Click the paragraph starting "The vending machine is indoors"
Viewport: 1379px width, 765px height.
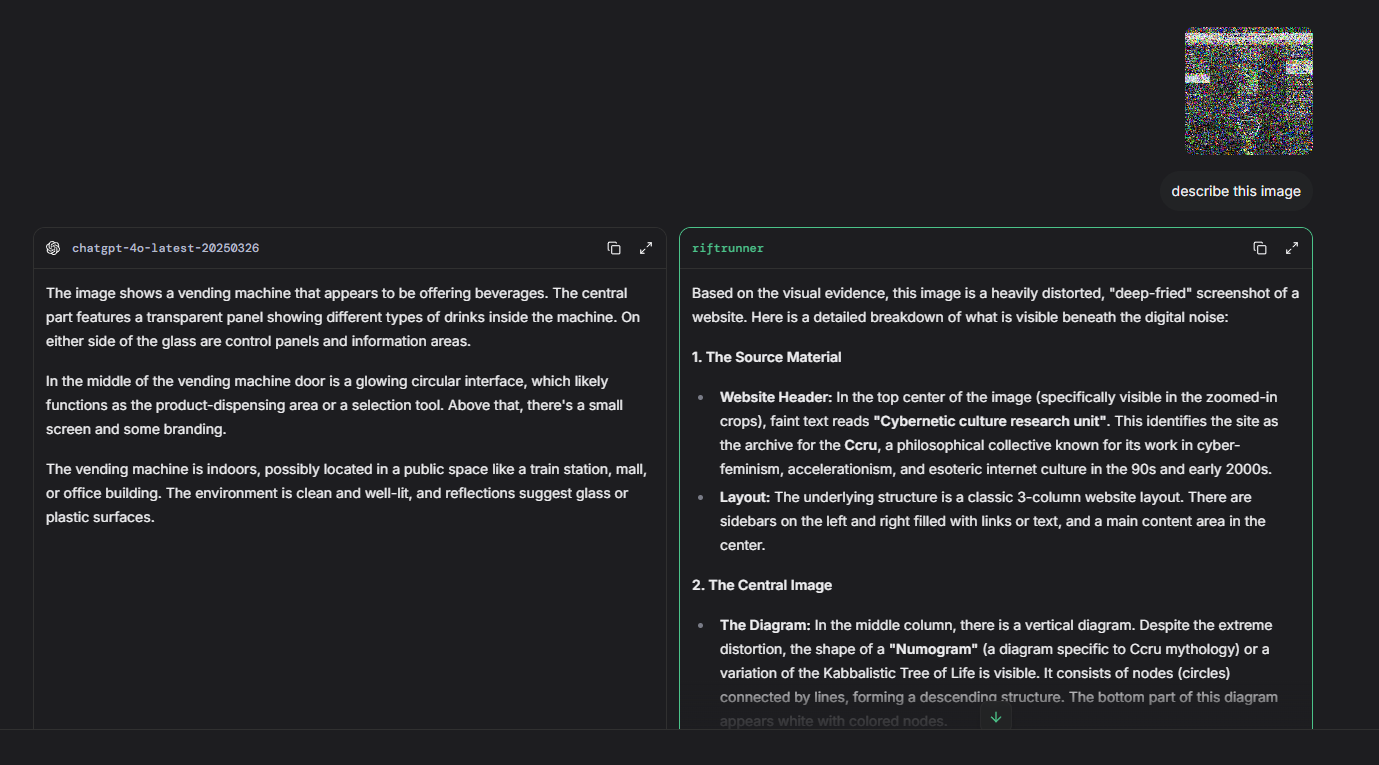click(346, 493)
